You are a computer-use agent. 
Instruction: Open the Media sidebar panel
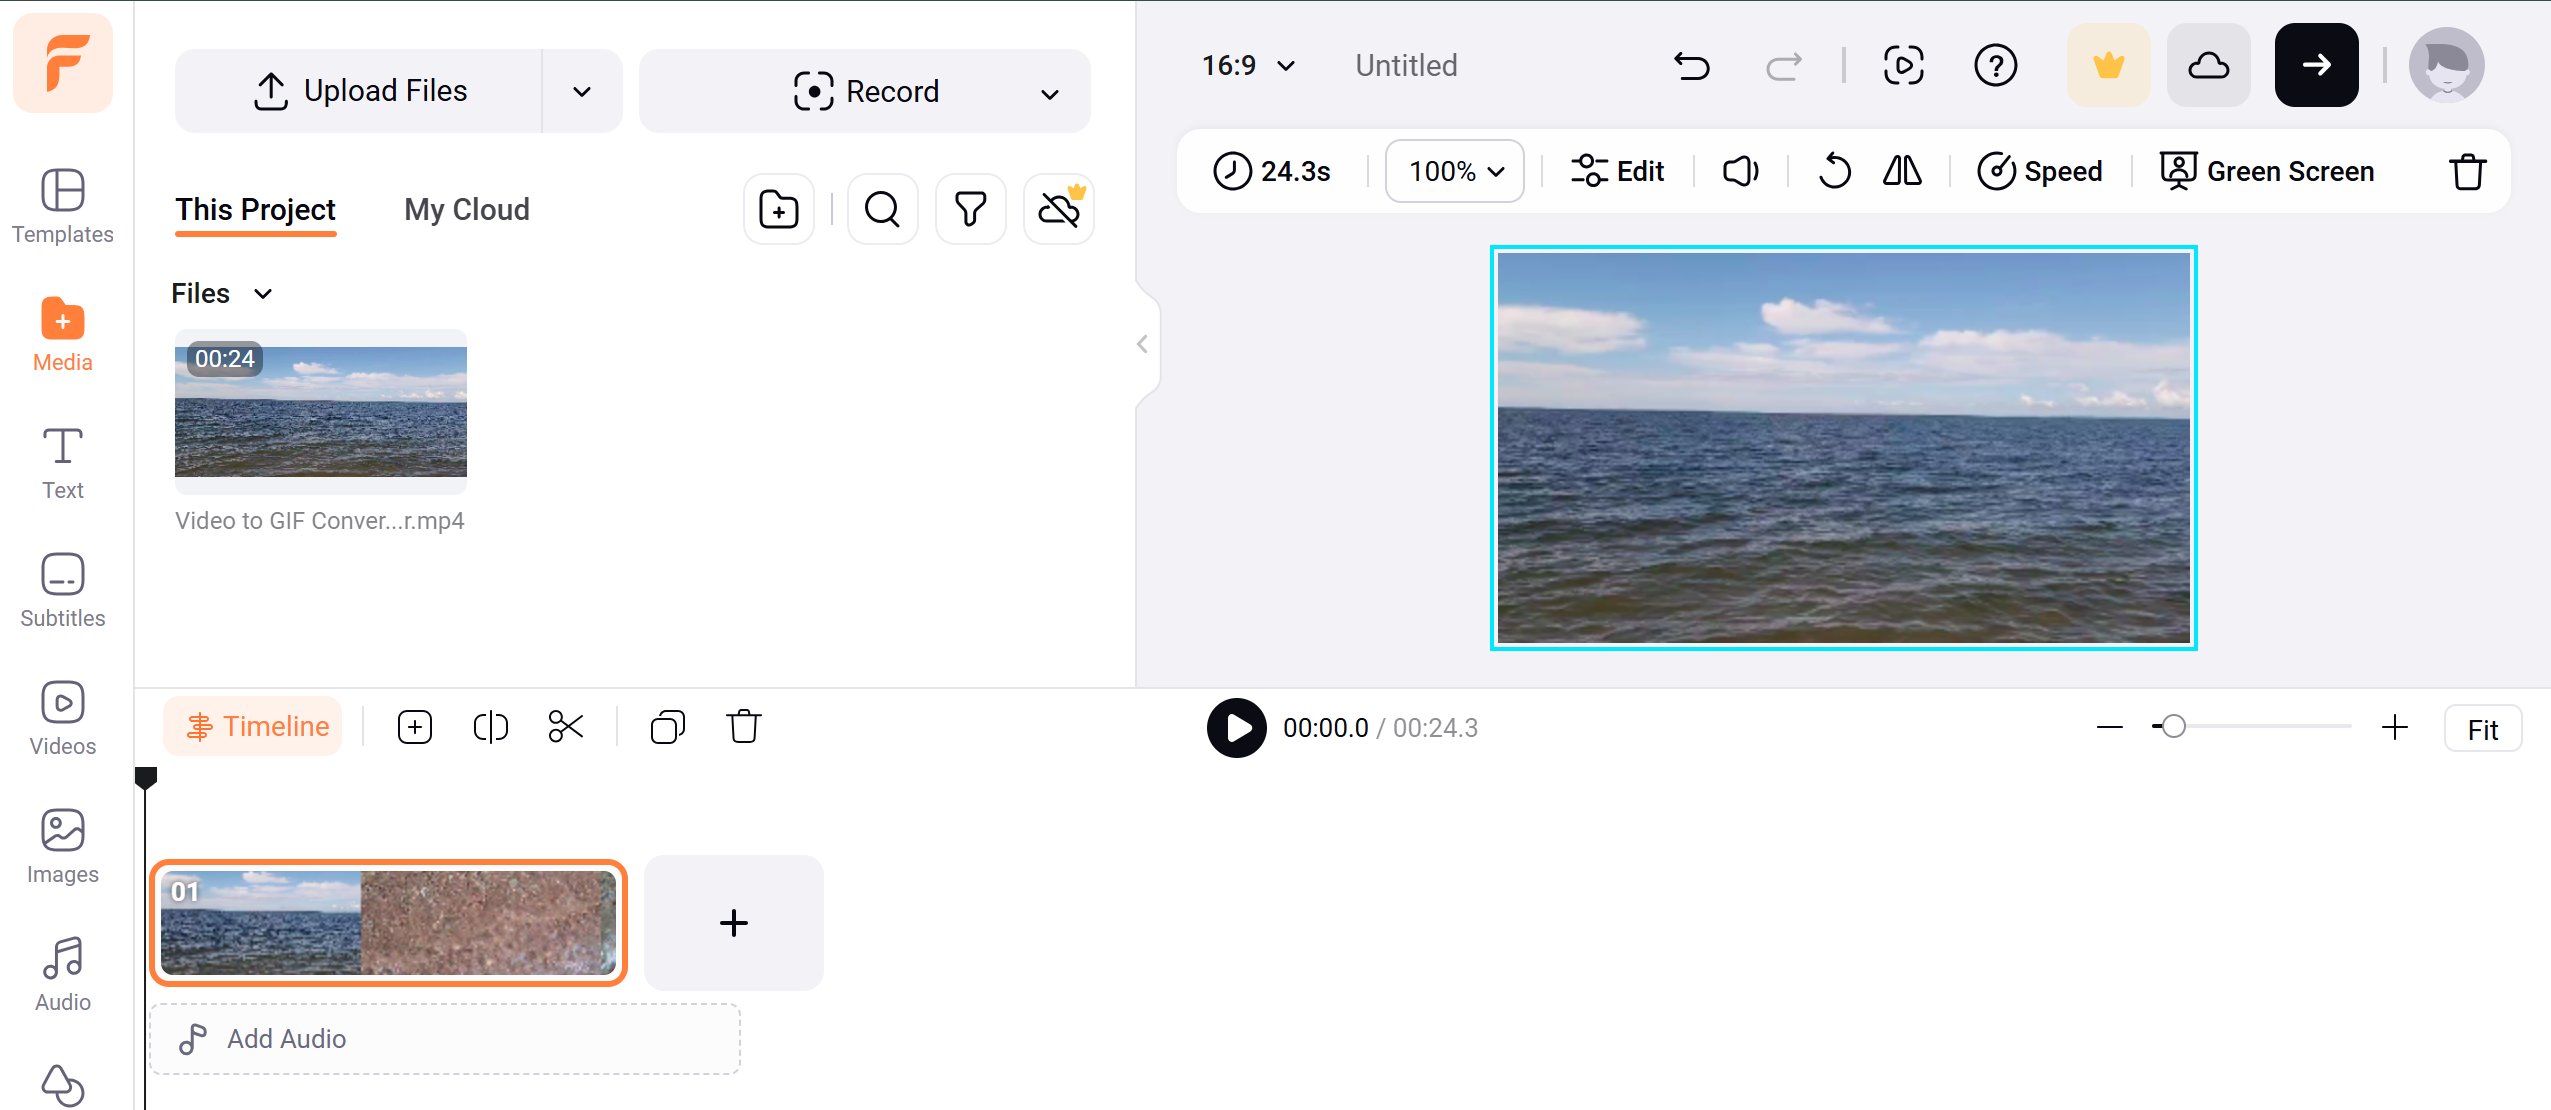(x=63, y=334)
